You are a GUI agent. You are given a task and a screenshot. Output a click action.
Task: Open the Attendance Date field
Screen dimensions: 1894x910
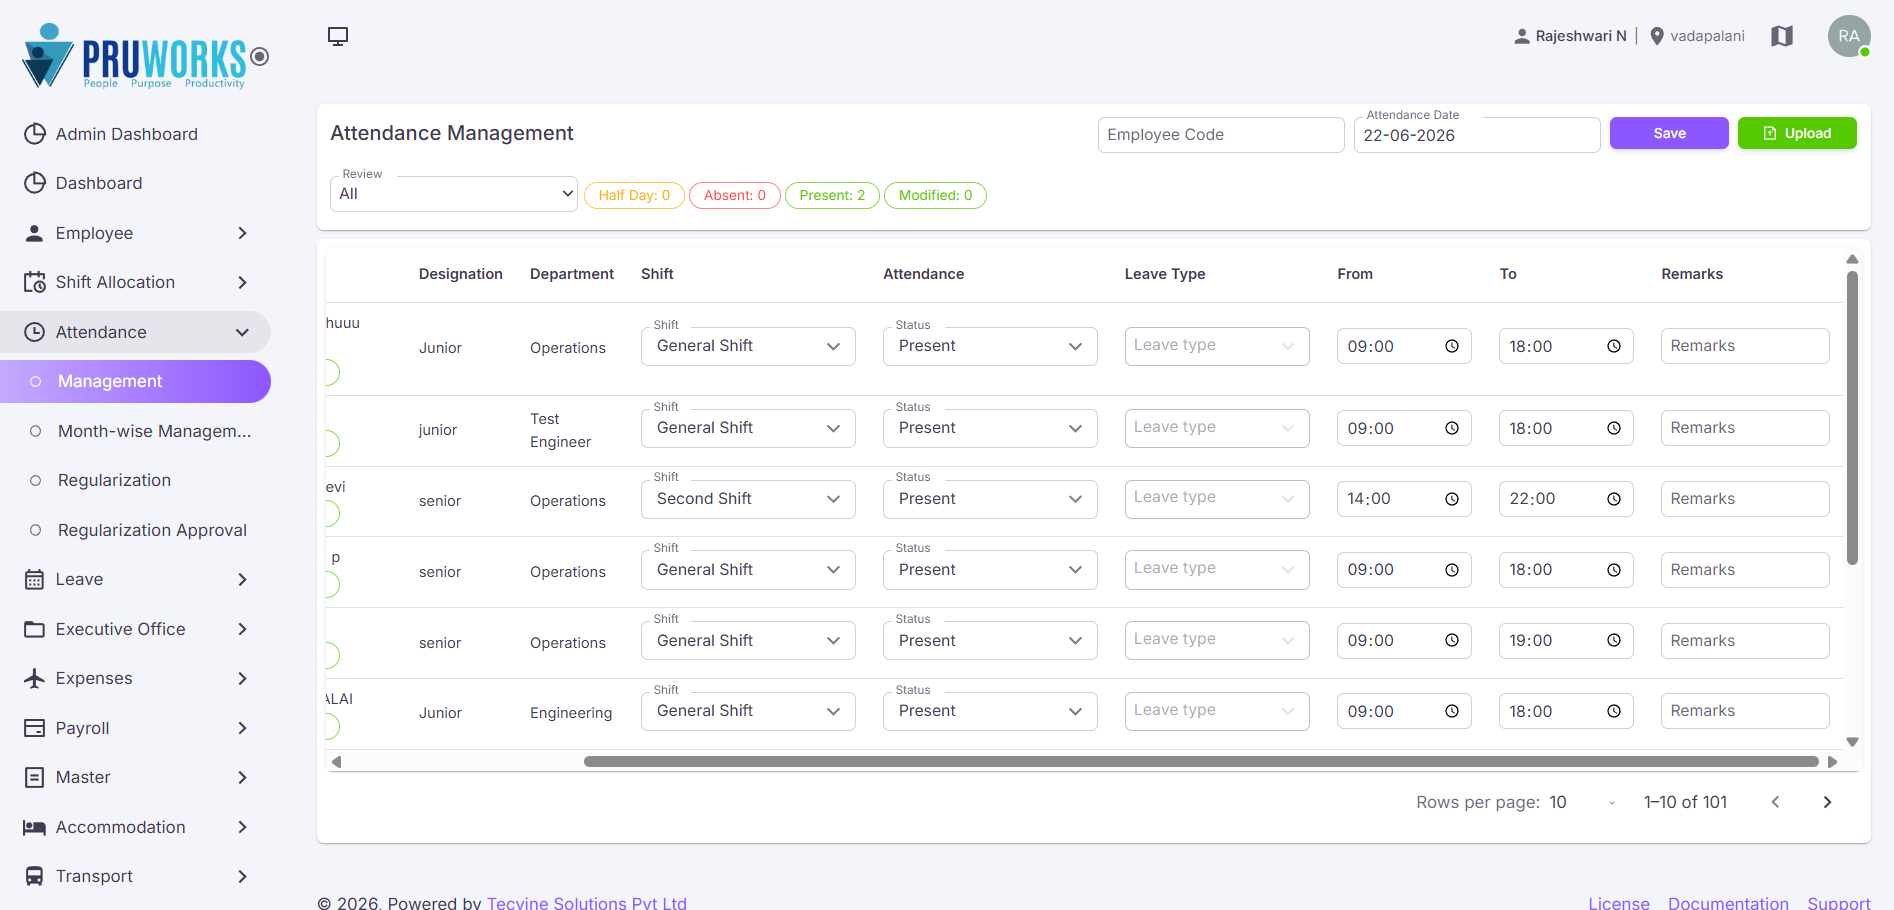click(1477, 135)
